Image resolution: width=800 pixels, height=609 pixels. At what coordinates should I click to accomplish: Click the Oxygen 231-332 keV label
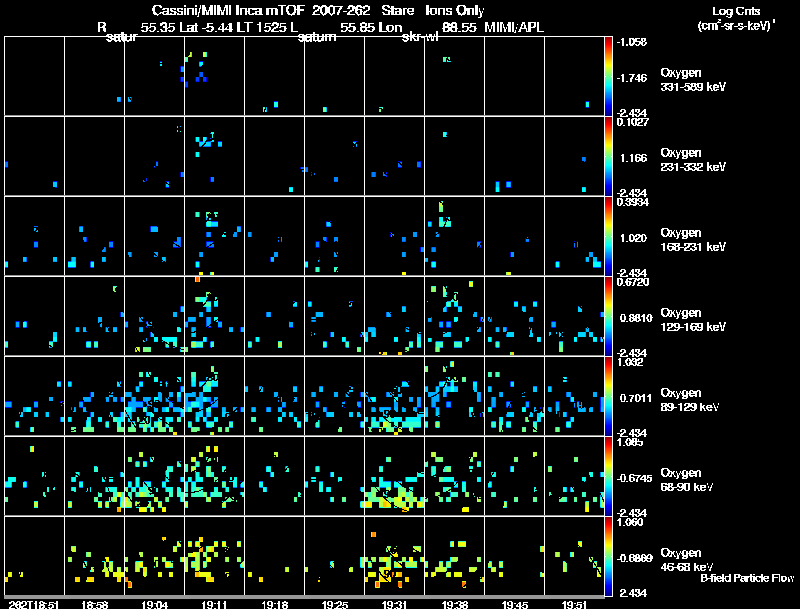[693, 160]
